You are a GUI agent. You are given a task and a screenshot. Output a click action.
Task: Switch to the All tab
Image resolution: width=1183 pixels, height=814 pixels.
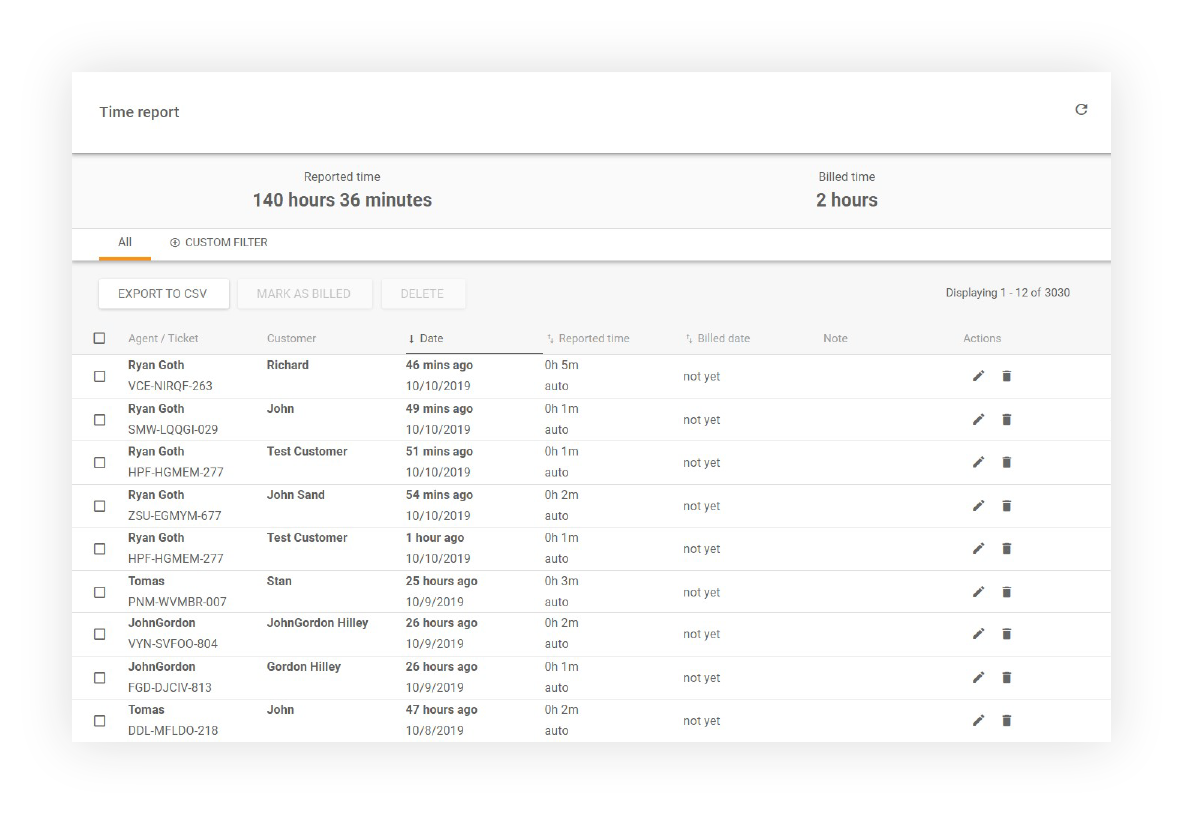pos(124,242)
